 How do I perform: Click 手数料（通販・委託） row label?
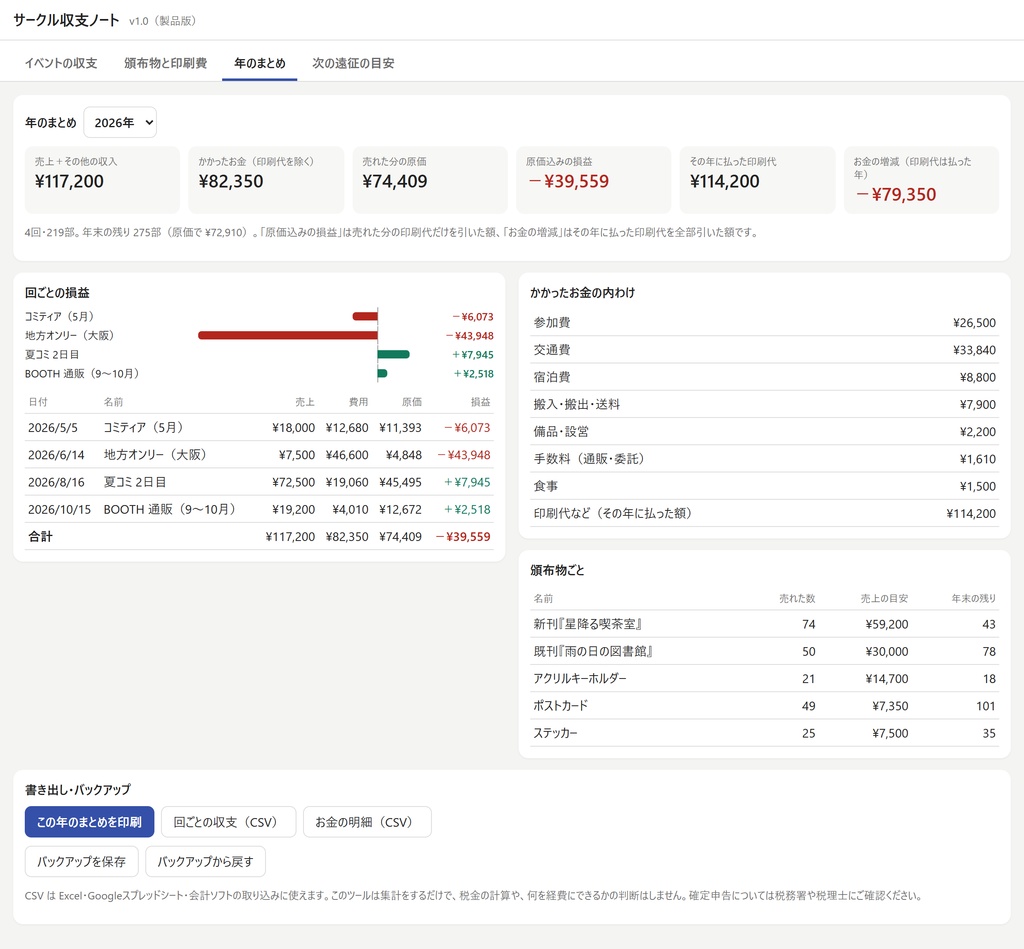tap(589, 459)
